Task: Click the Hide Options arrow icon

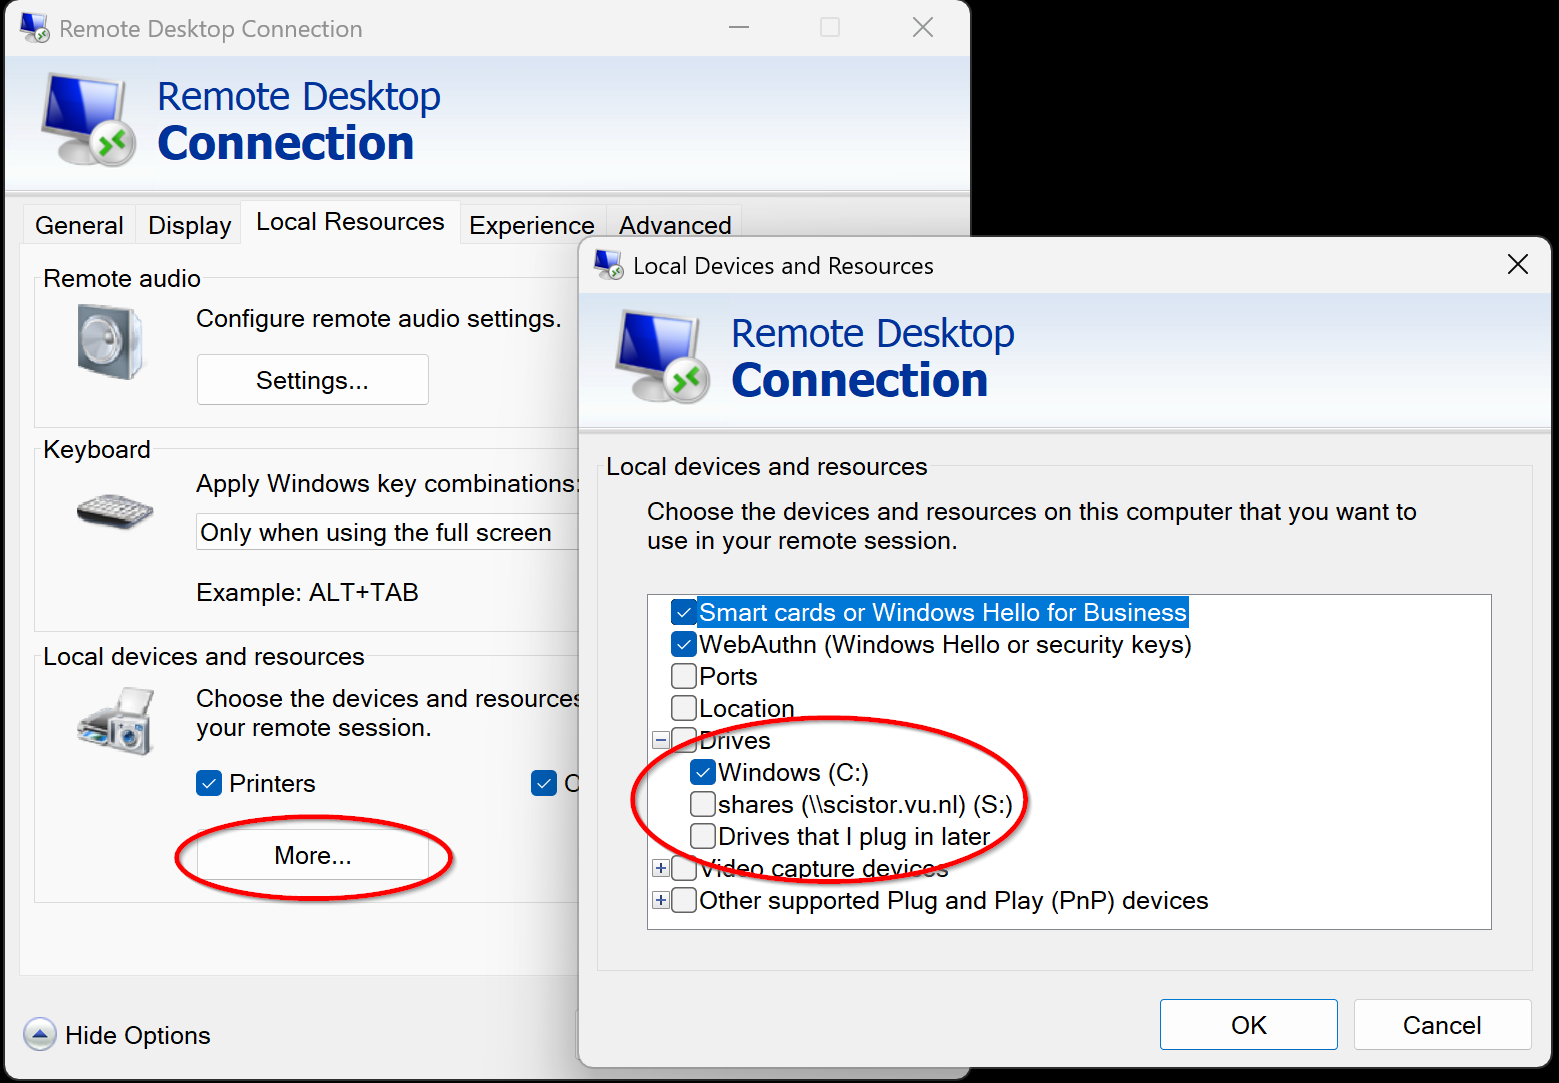Action: (40, 1034)
